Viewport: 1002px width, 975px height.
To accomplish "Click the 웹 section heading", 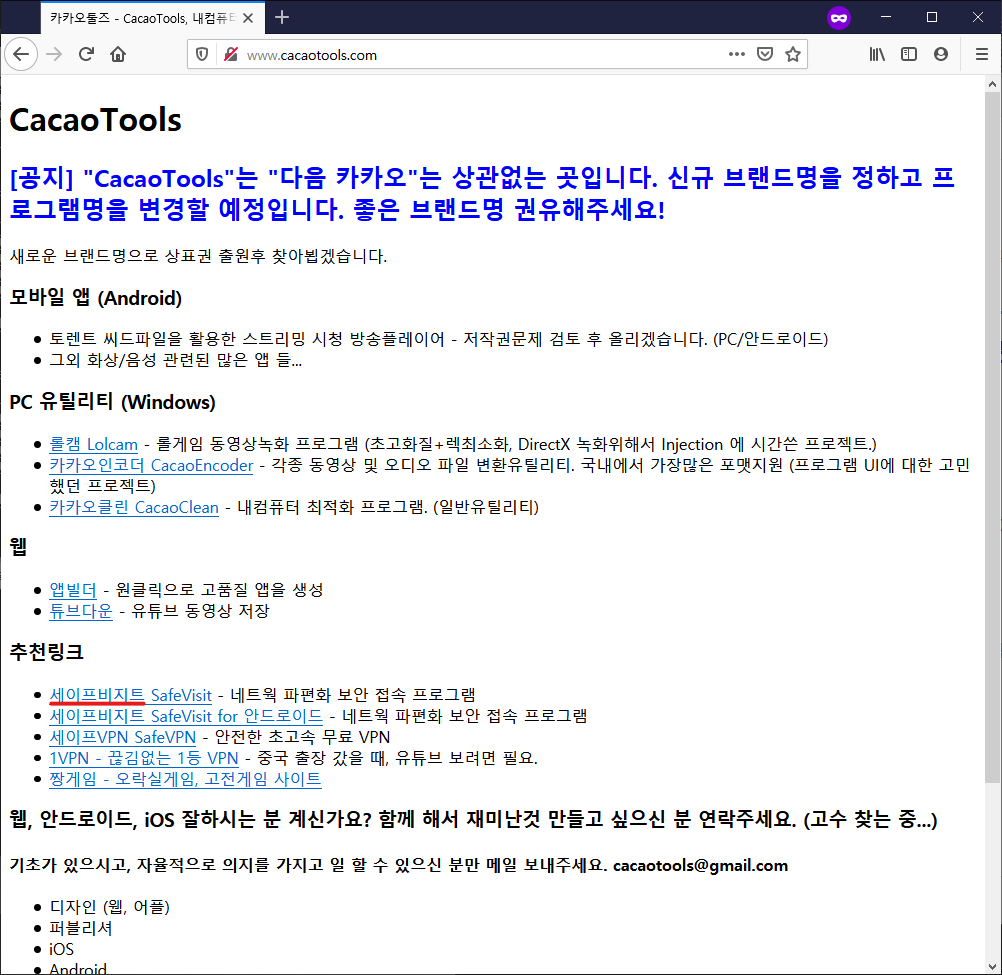I will (x=18, y=547).
